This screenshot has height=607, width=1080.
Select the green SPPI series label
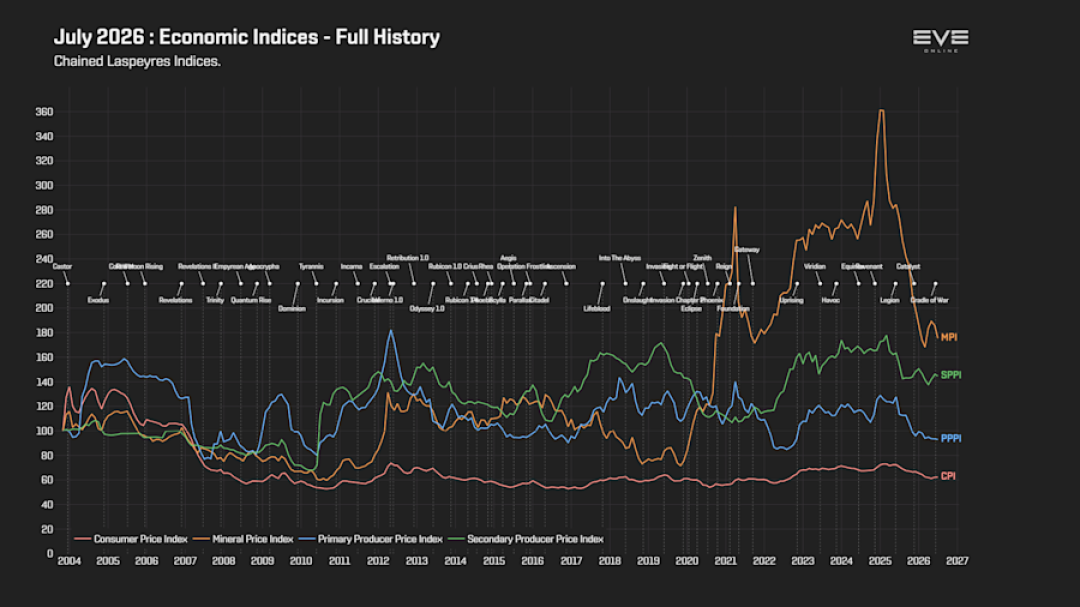(951, 375)
